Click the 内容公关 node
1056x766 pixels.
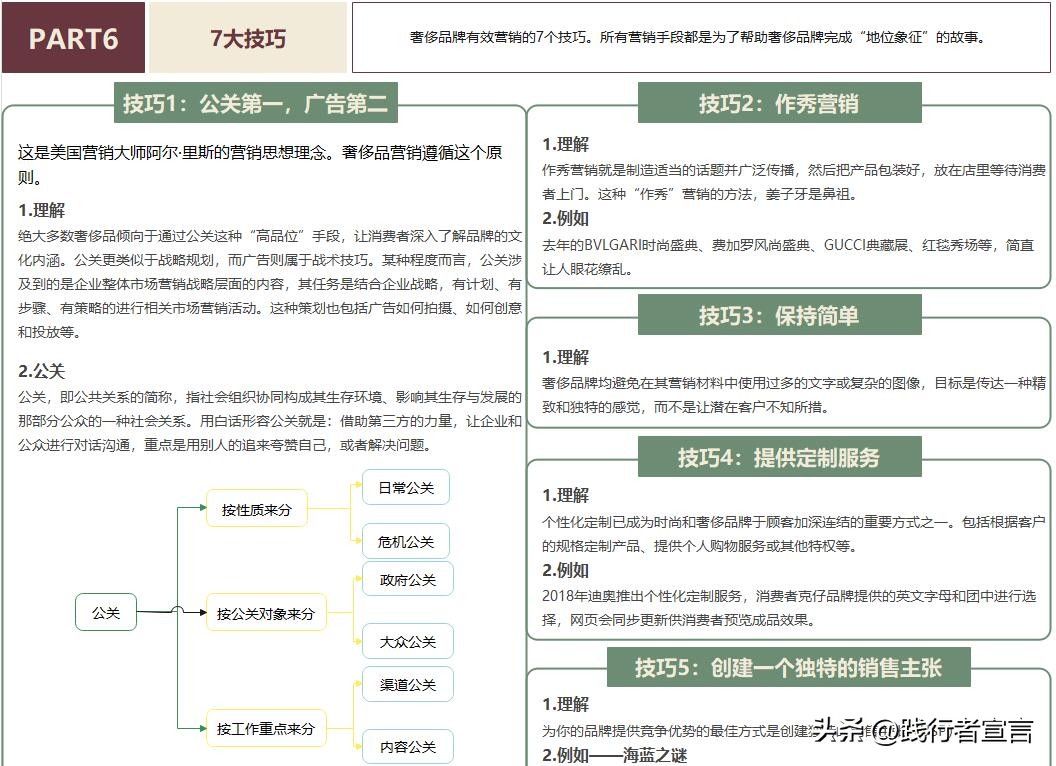[x=407, y=746]
